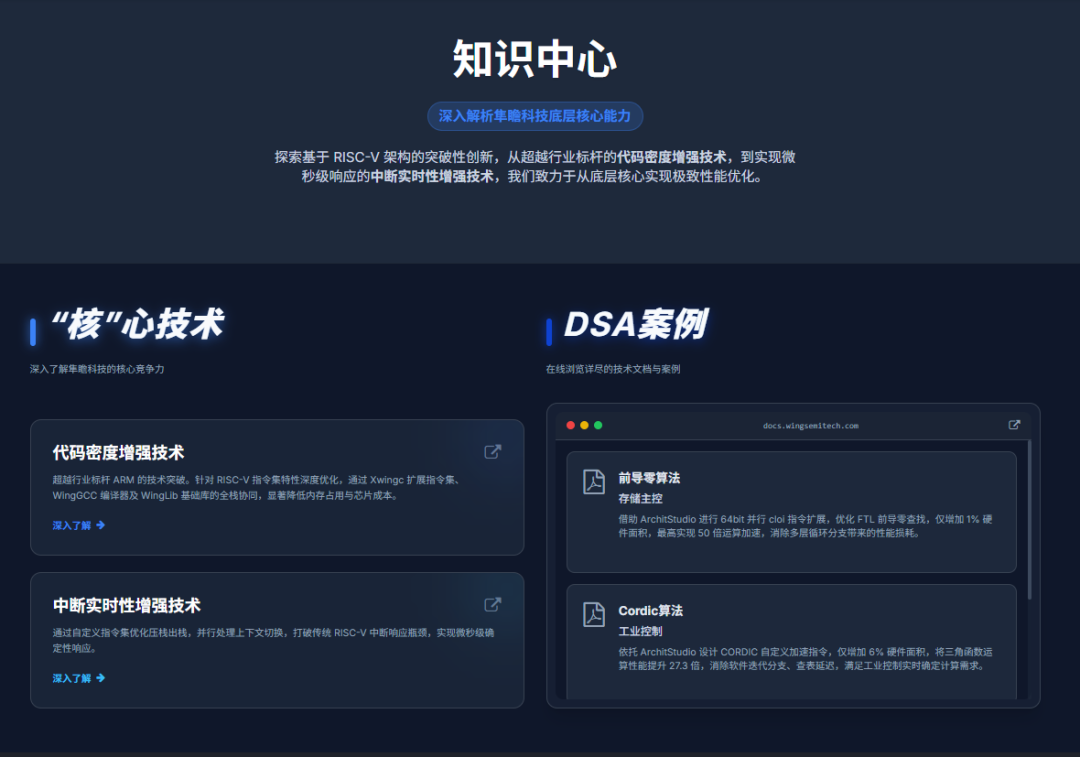Open docs.wingsemitech.com address text

[811, 426]
